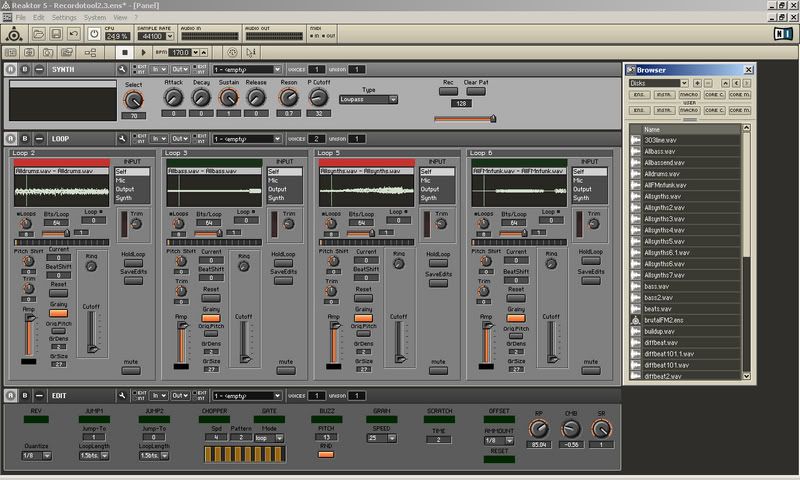Open an ensemble with the folder icon

point(38,34)
